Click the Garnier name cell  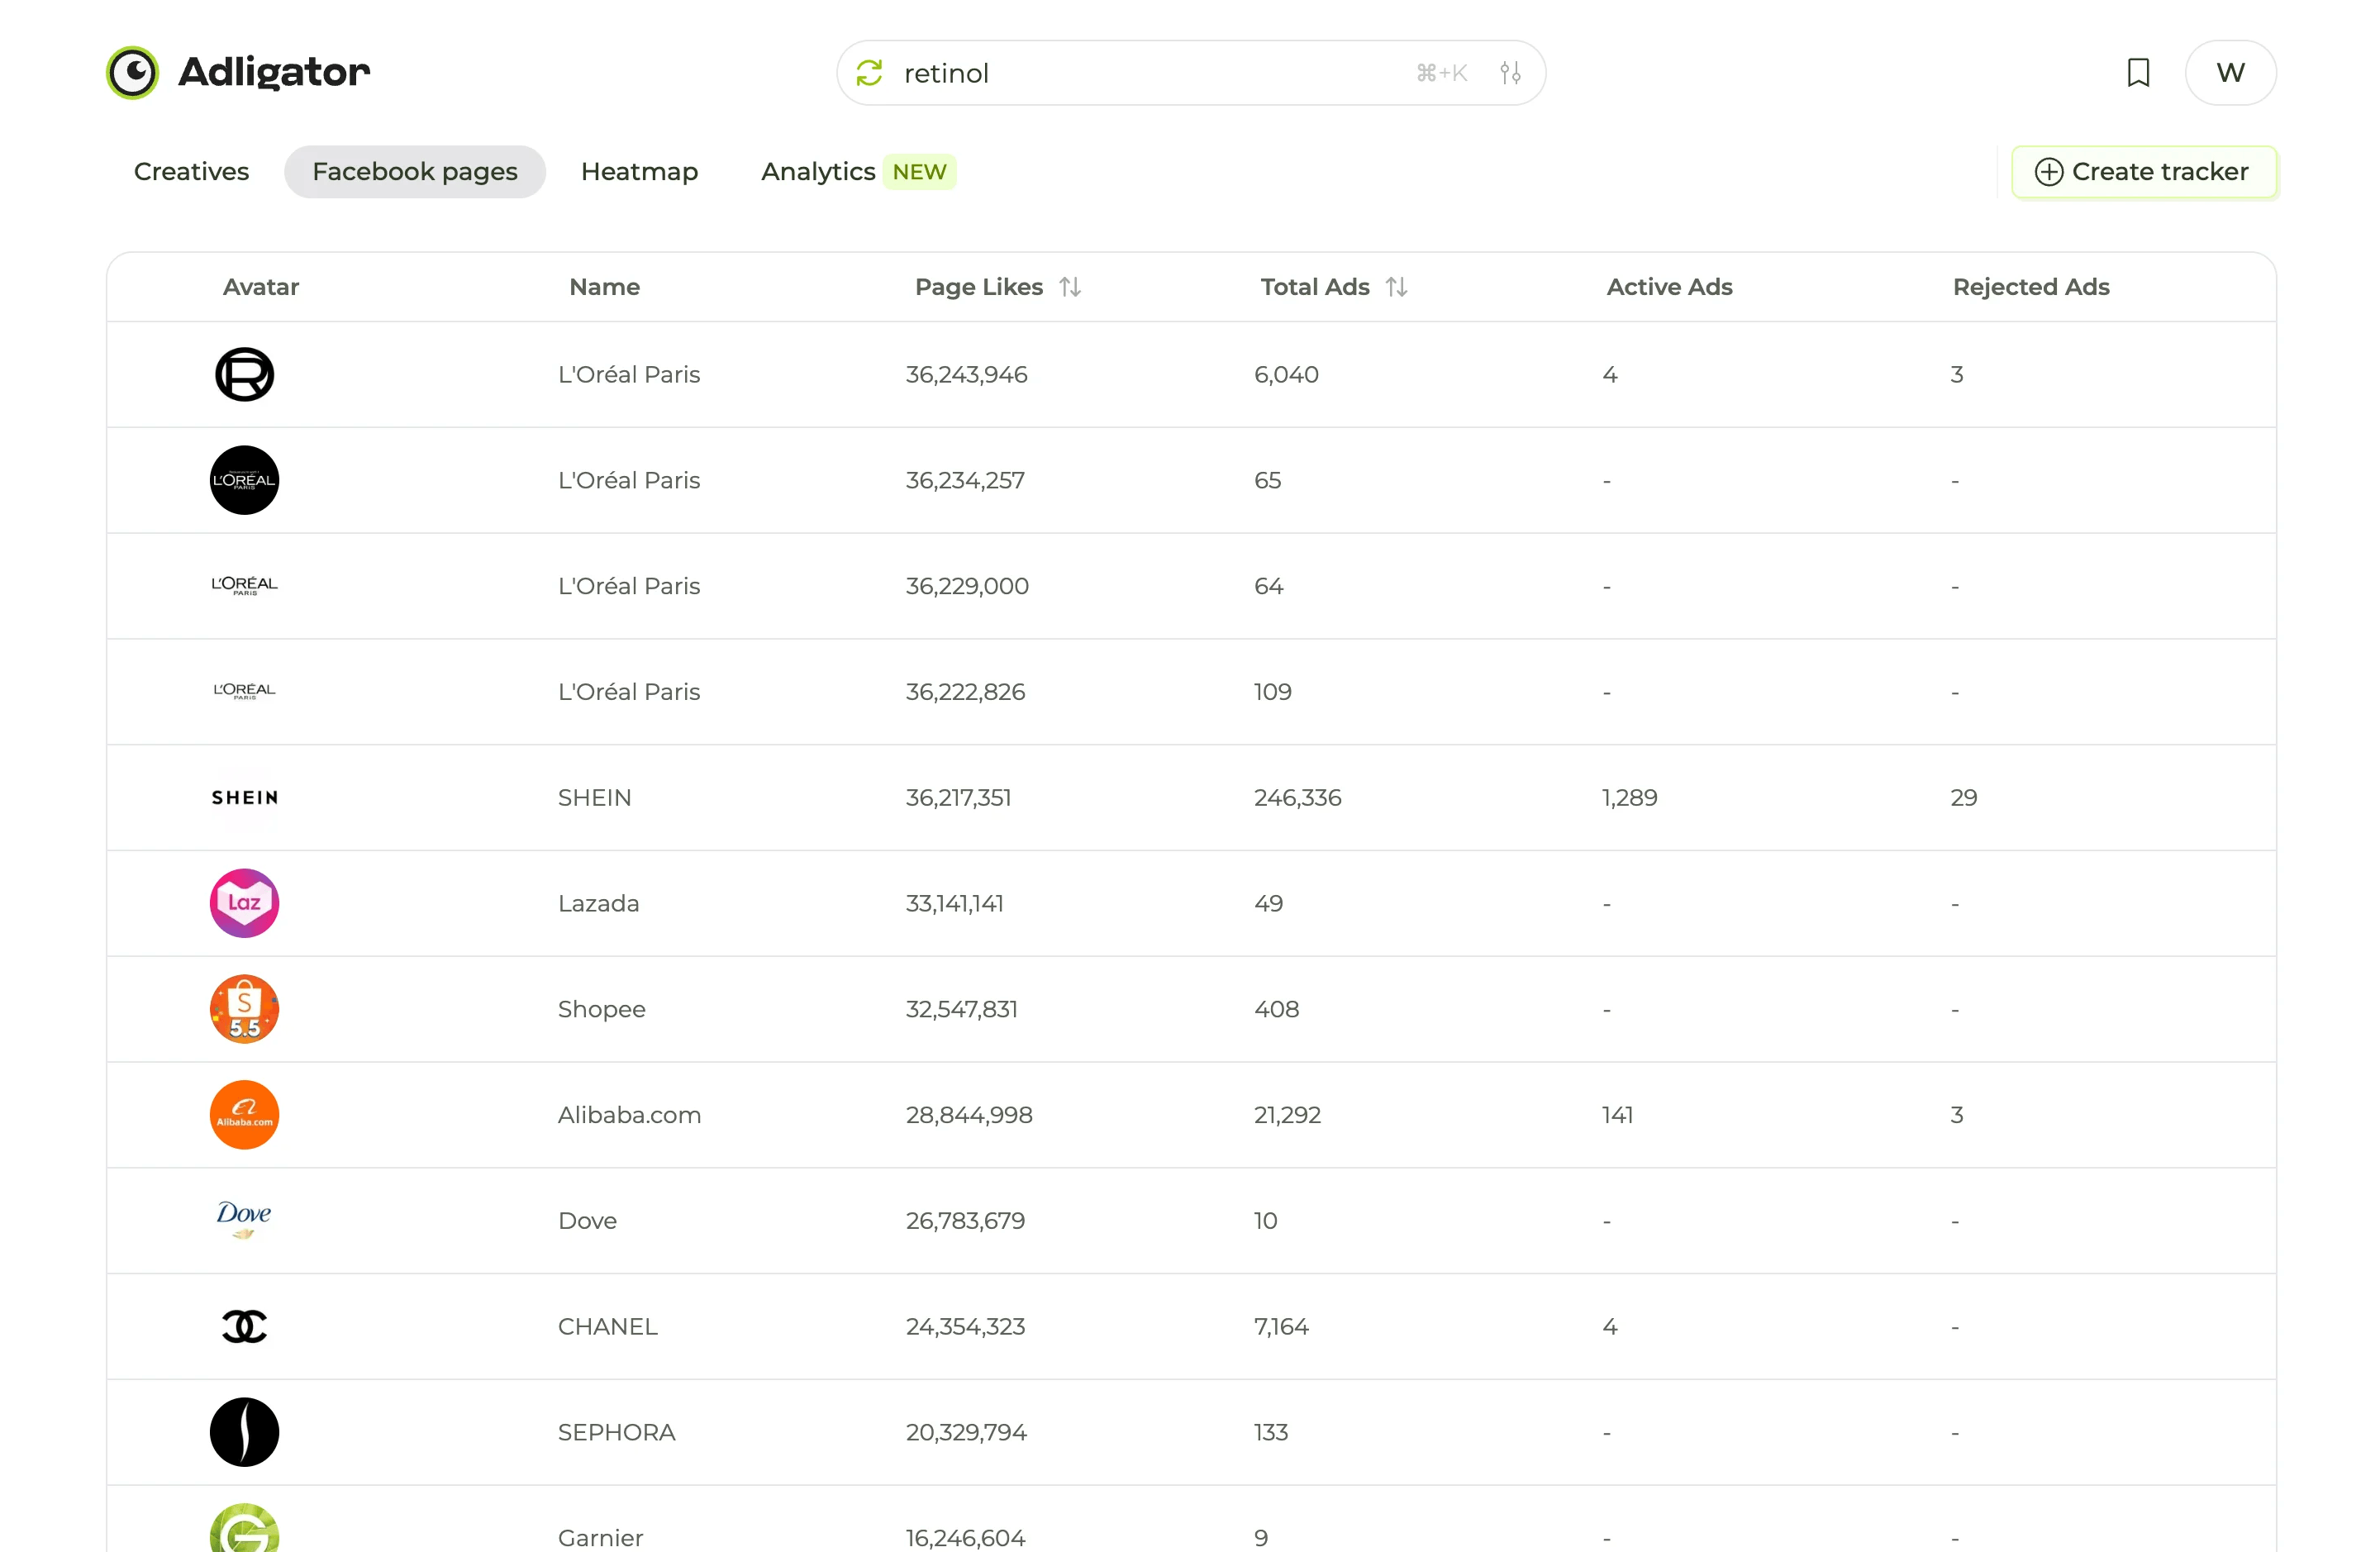(x=600, y=1538)
